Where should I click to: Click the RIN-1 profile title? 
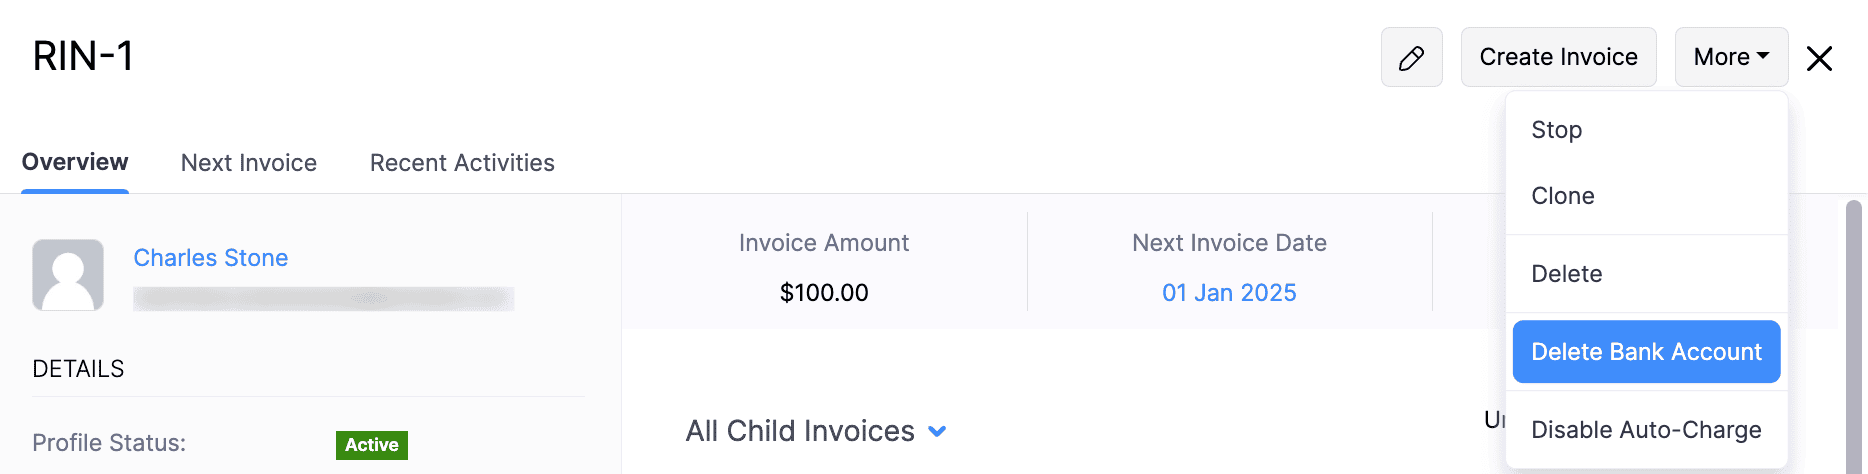tap(83, 56)
